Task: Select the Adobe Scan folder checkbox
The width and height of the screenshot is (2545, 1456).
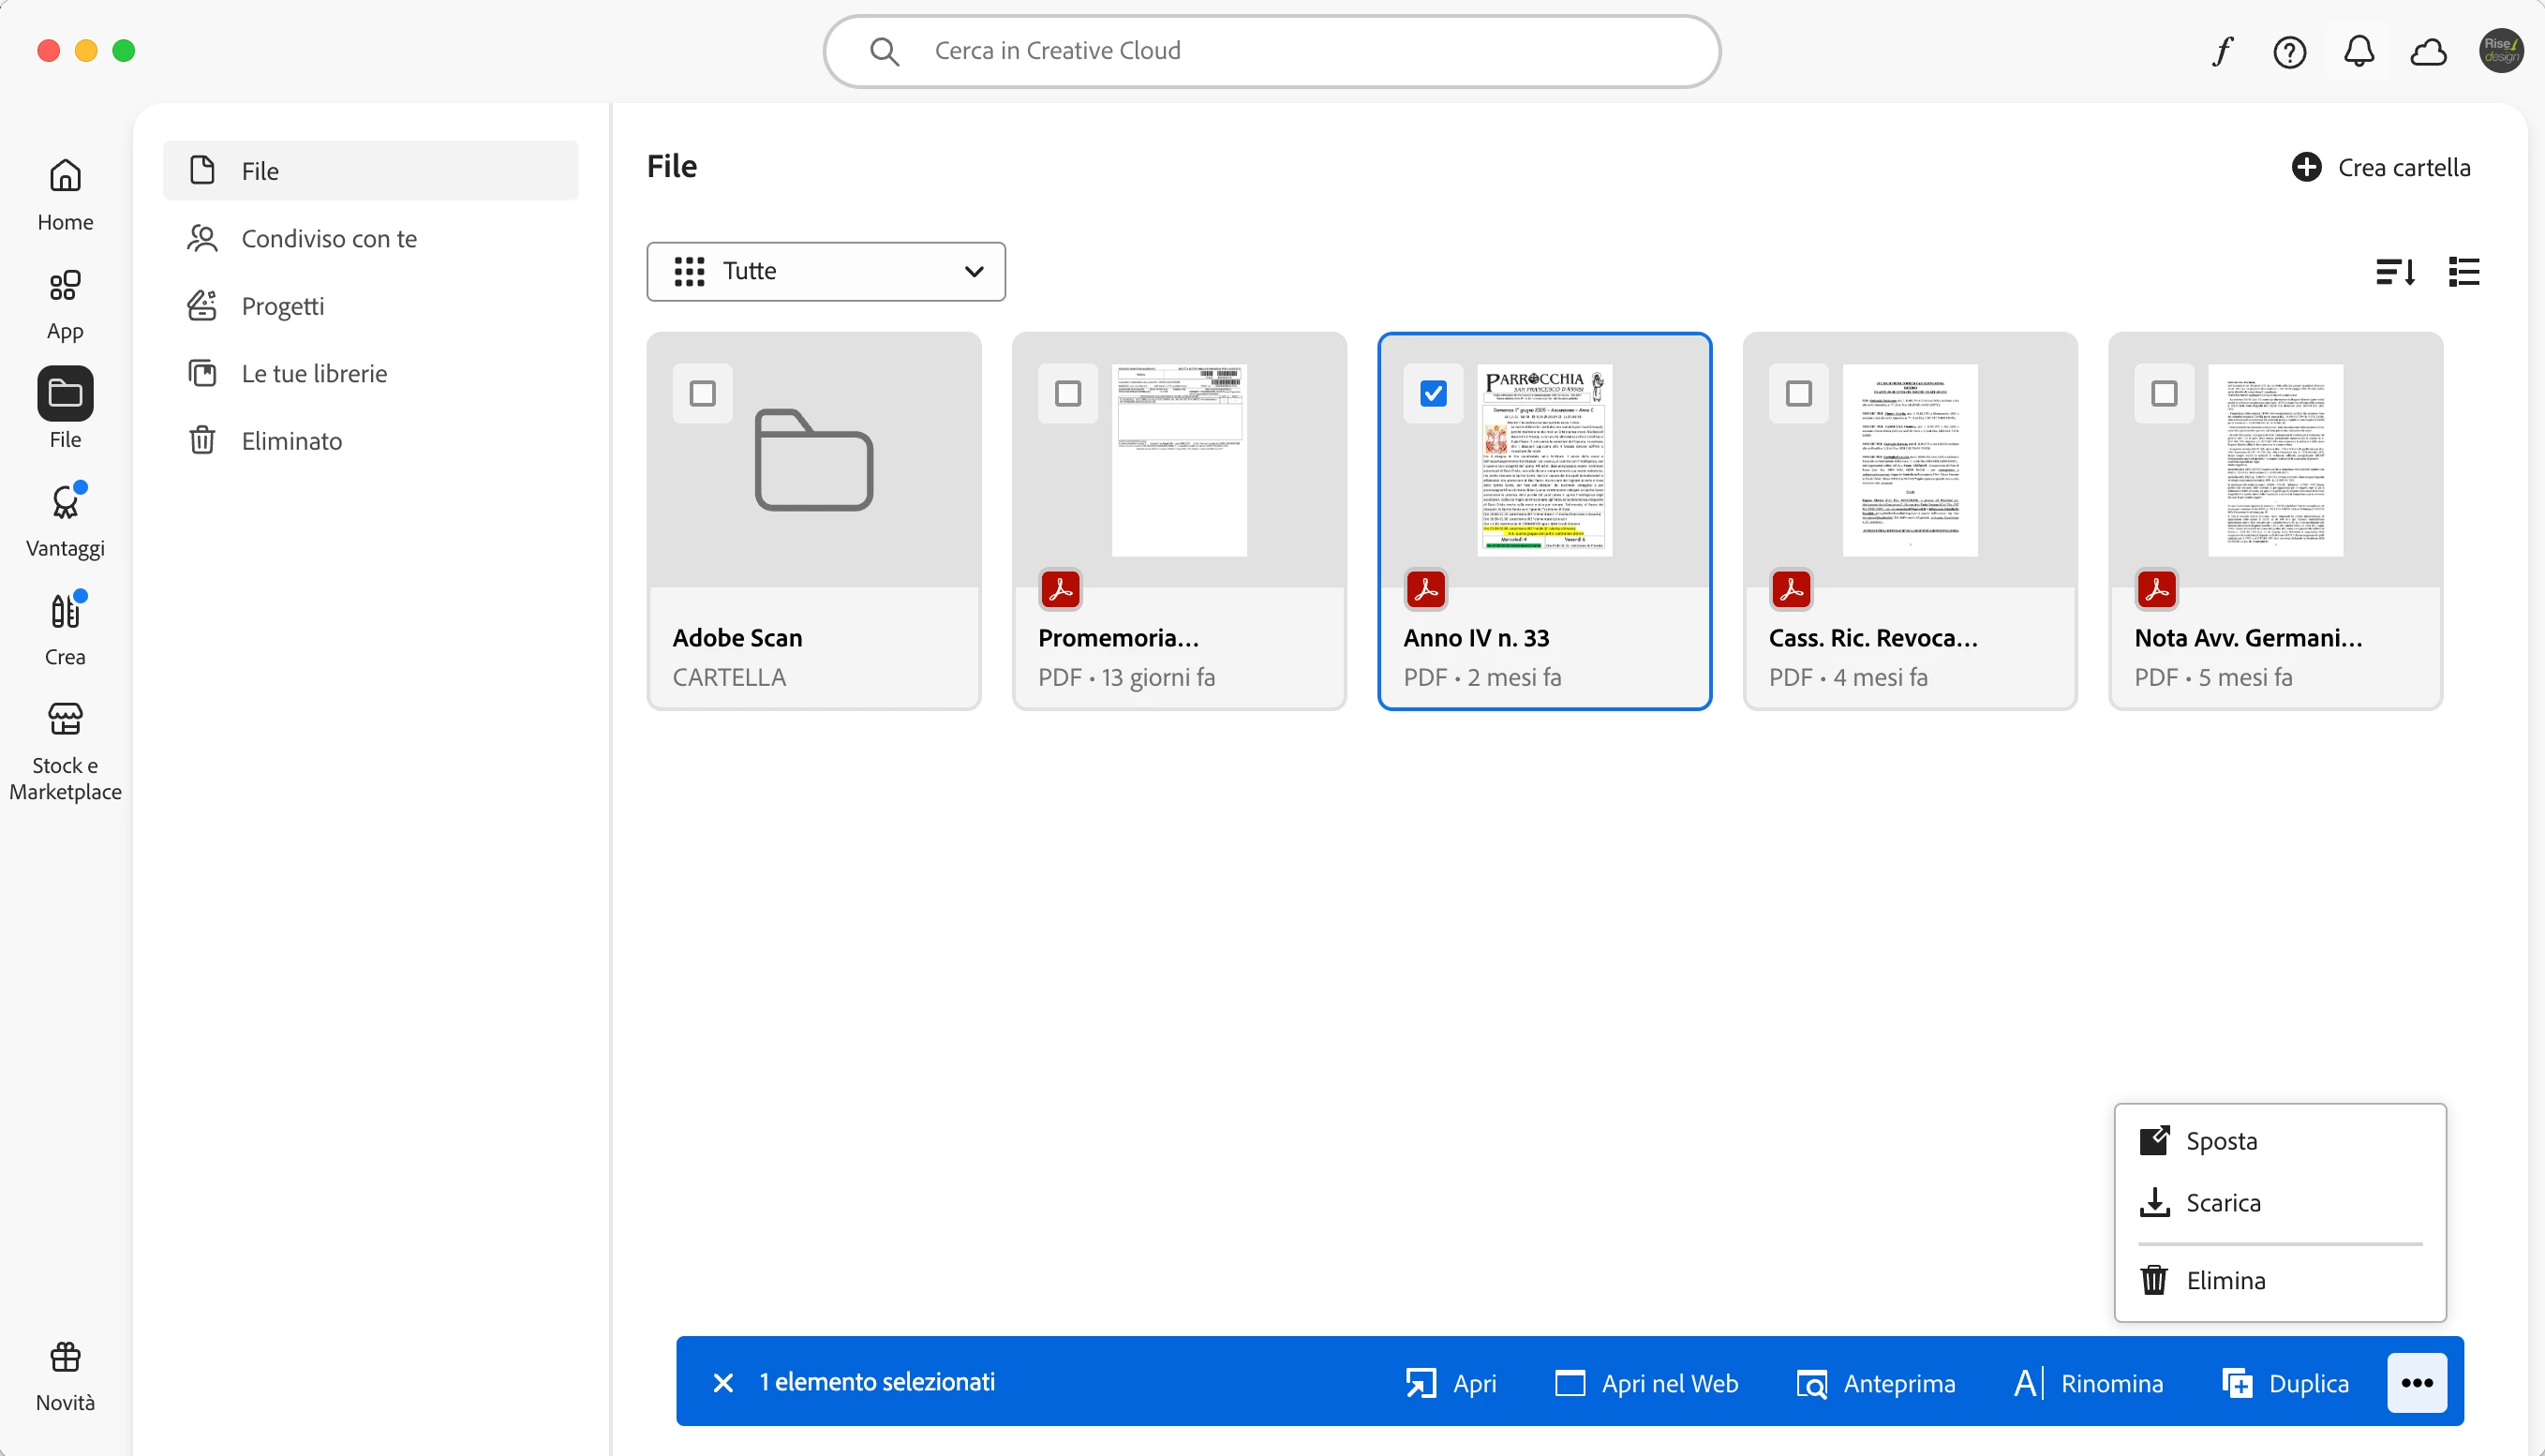Action: pyautogui.click(x=703, y=393)
